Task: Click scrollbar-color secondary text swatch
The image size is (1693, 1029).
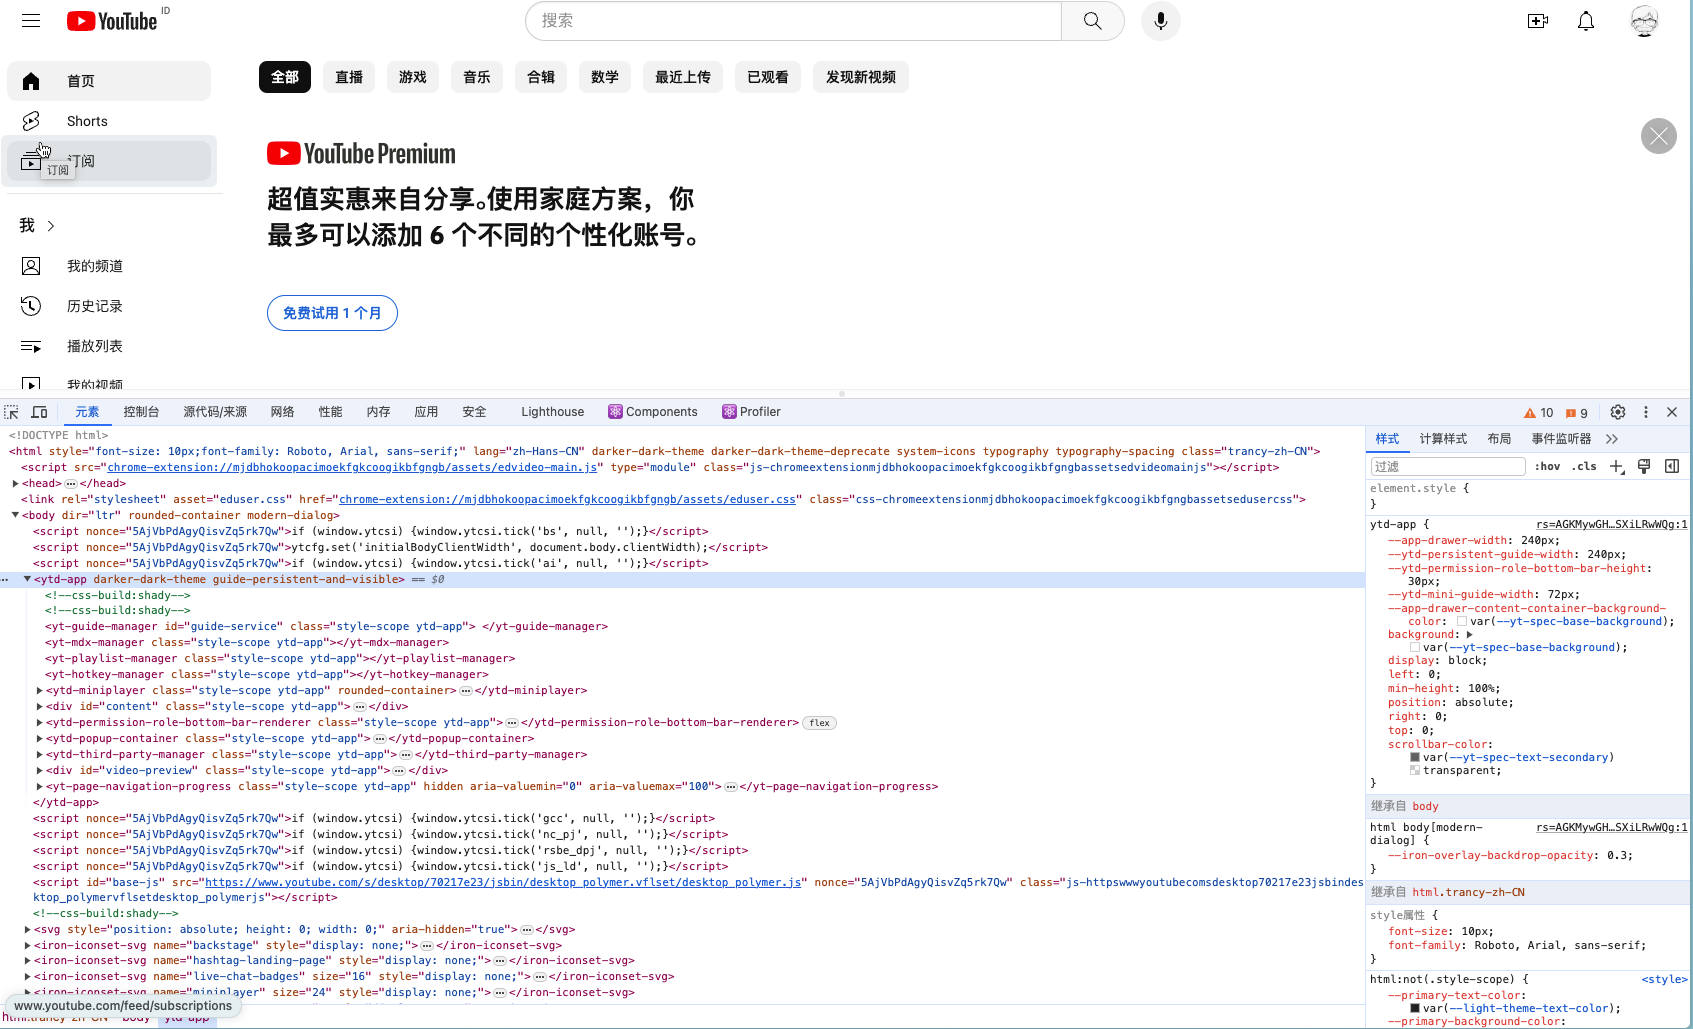Action: pyautogui.click(x=1415, y=757)
